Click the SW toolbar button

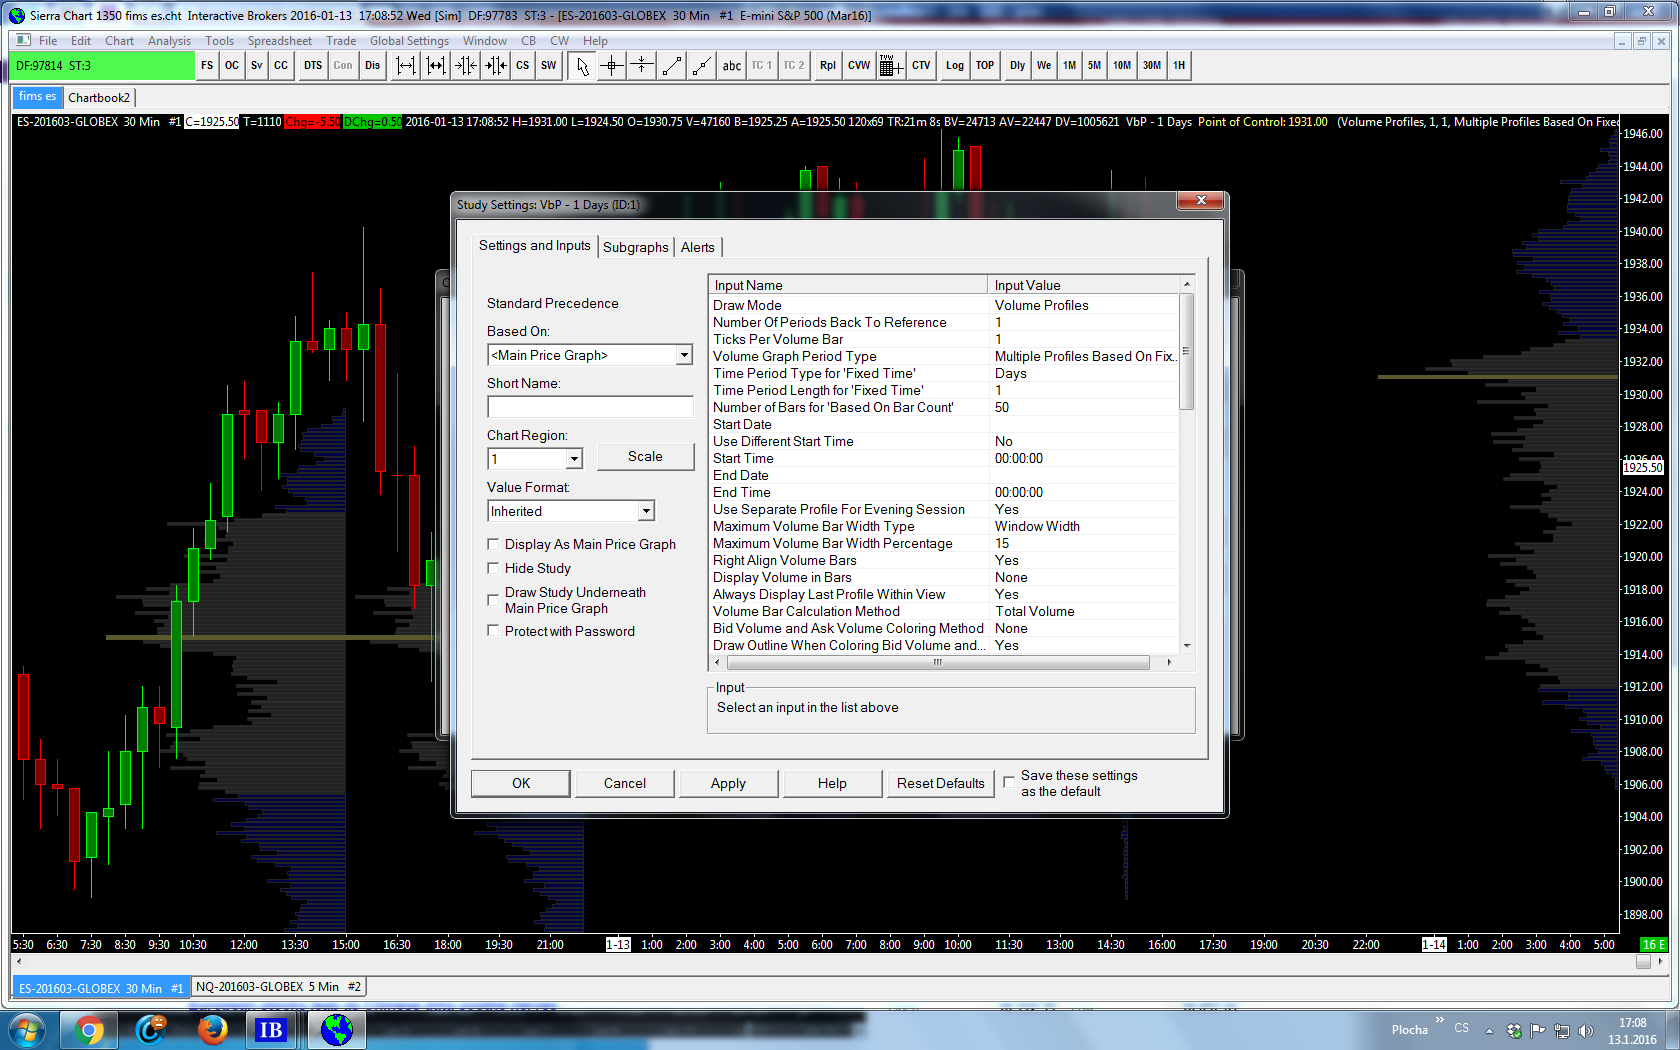[549, 66]
